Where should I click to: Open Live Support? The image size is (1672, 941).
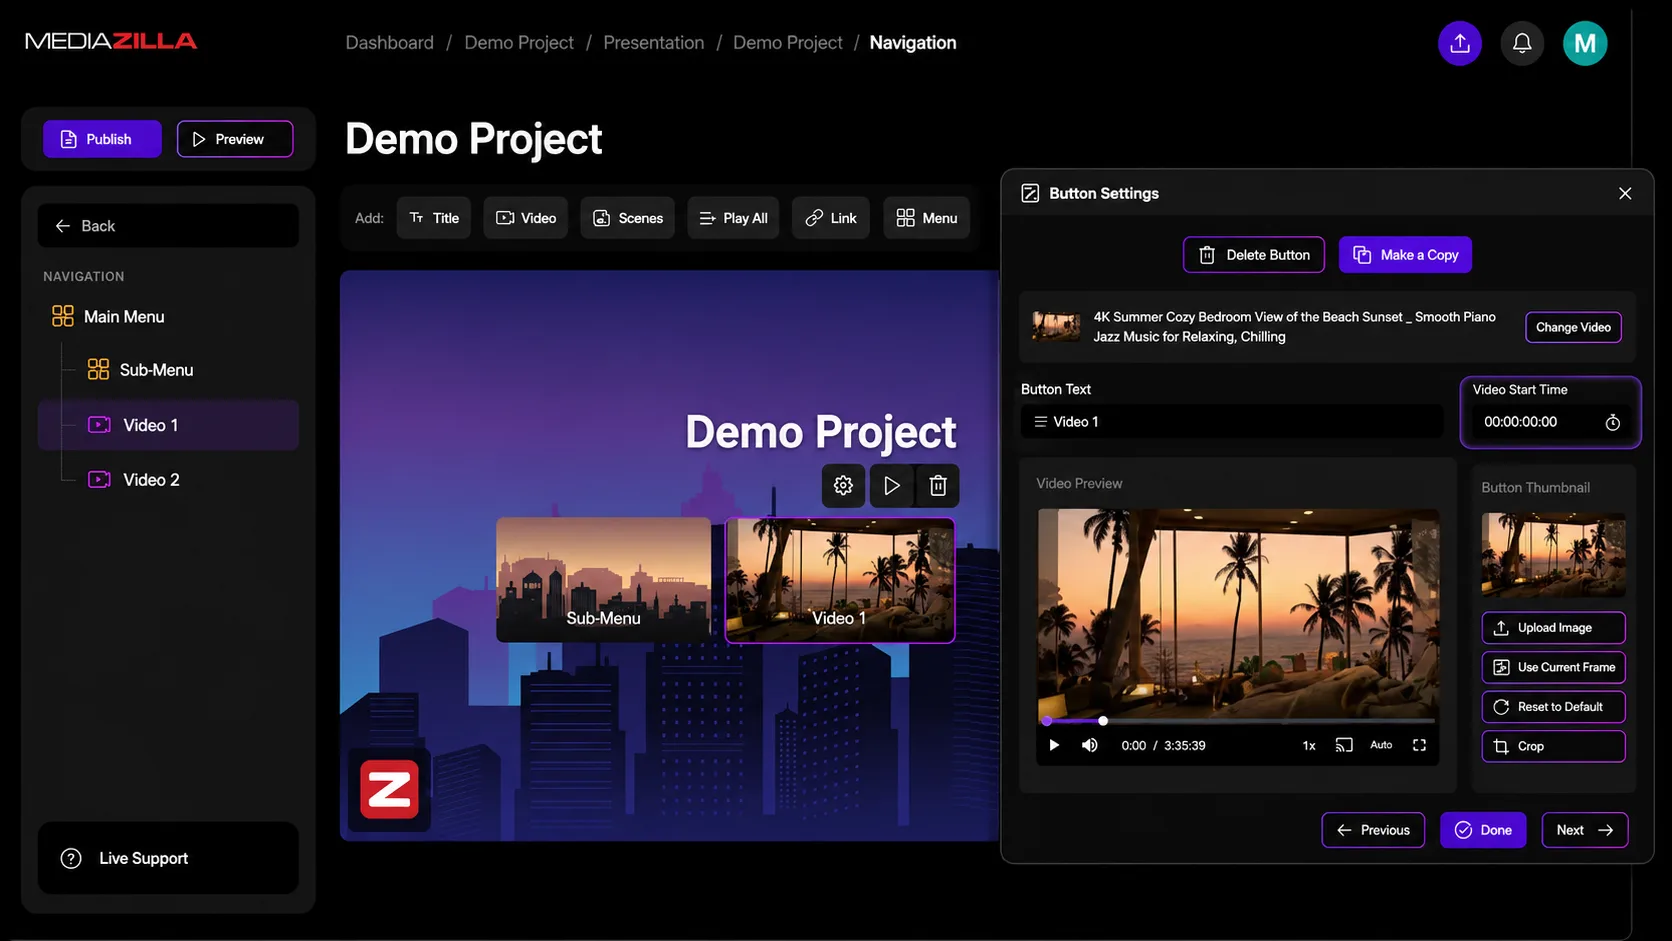pyautogui.click(x=168, y=858)
